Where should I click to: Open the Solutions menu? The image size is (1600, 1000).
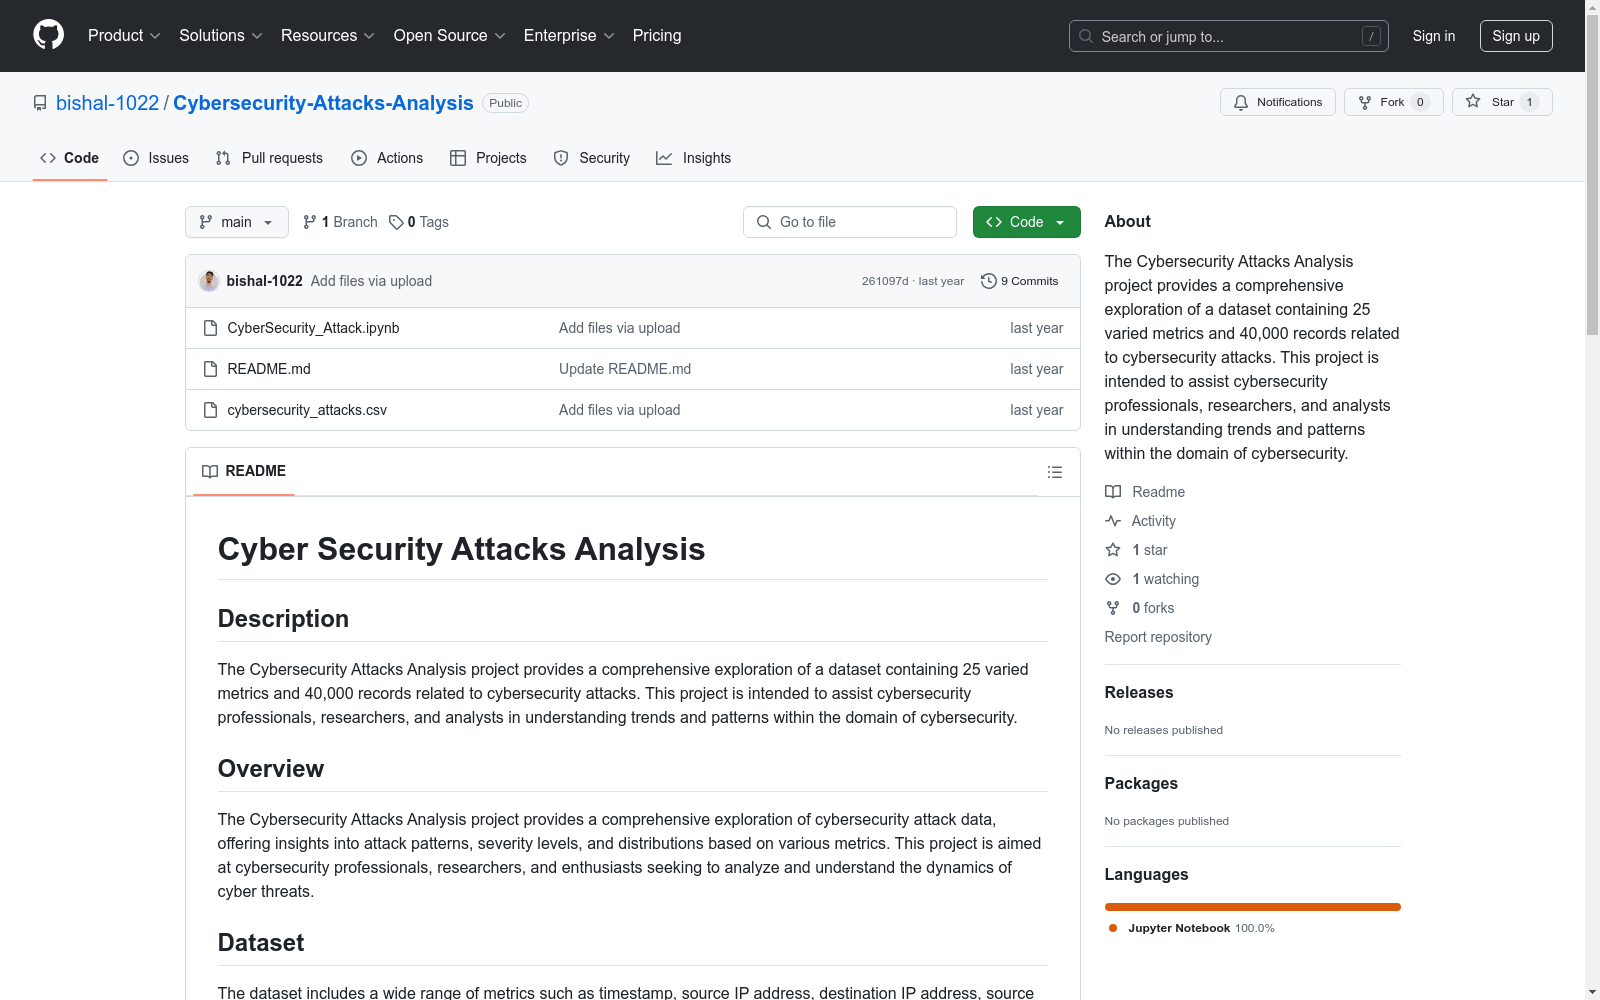pos(220,36)
